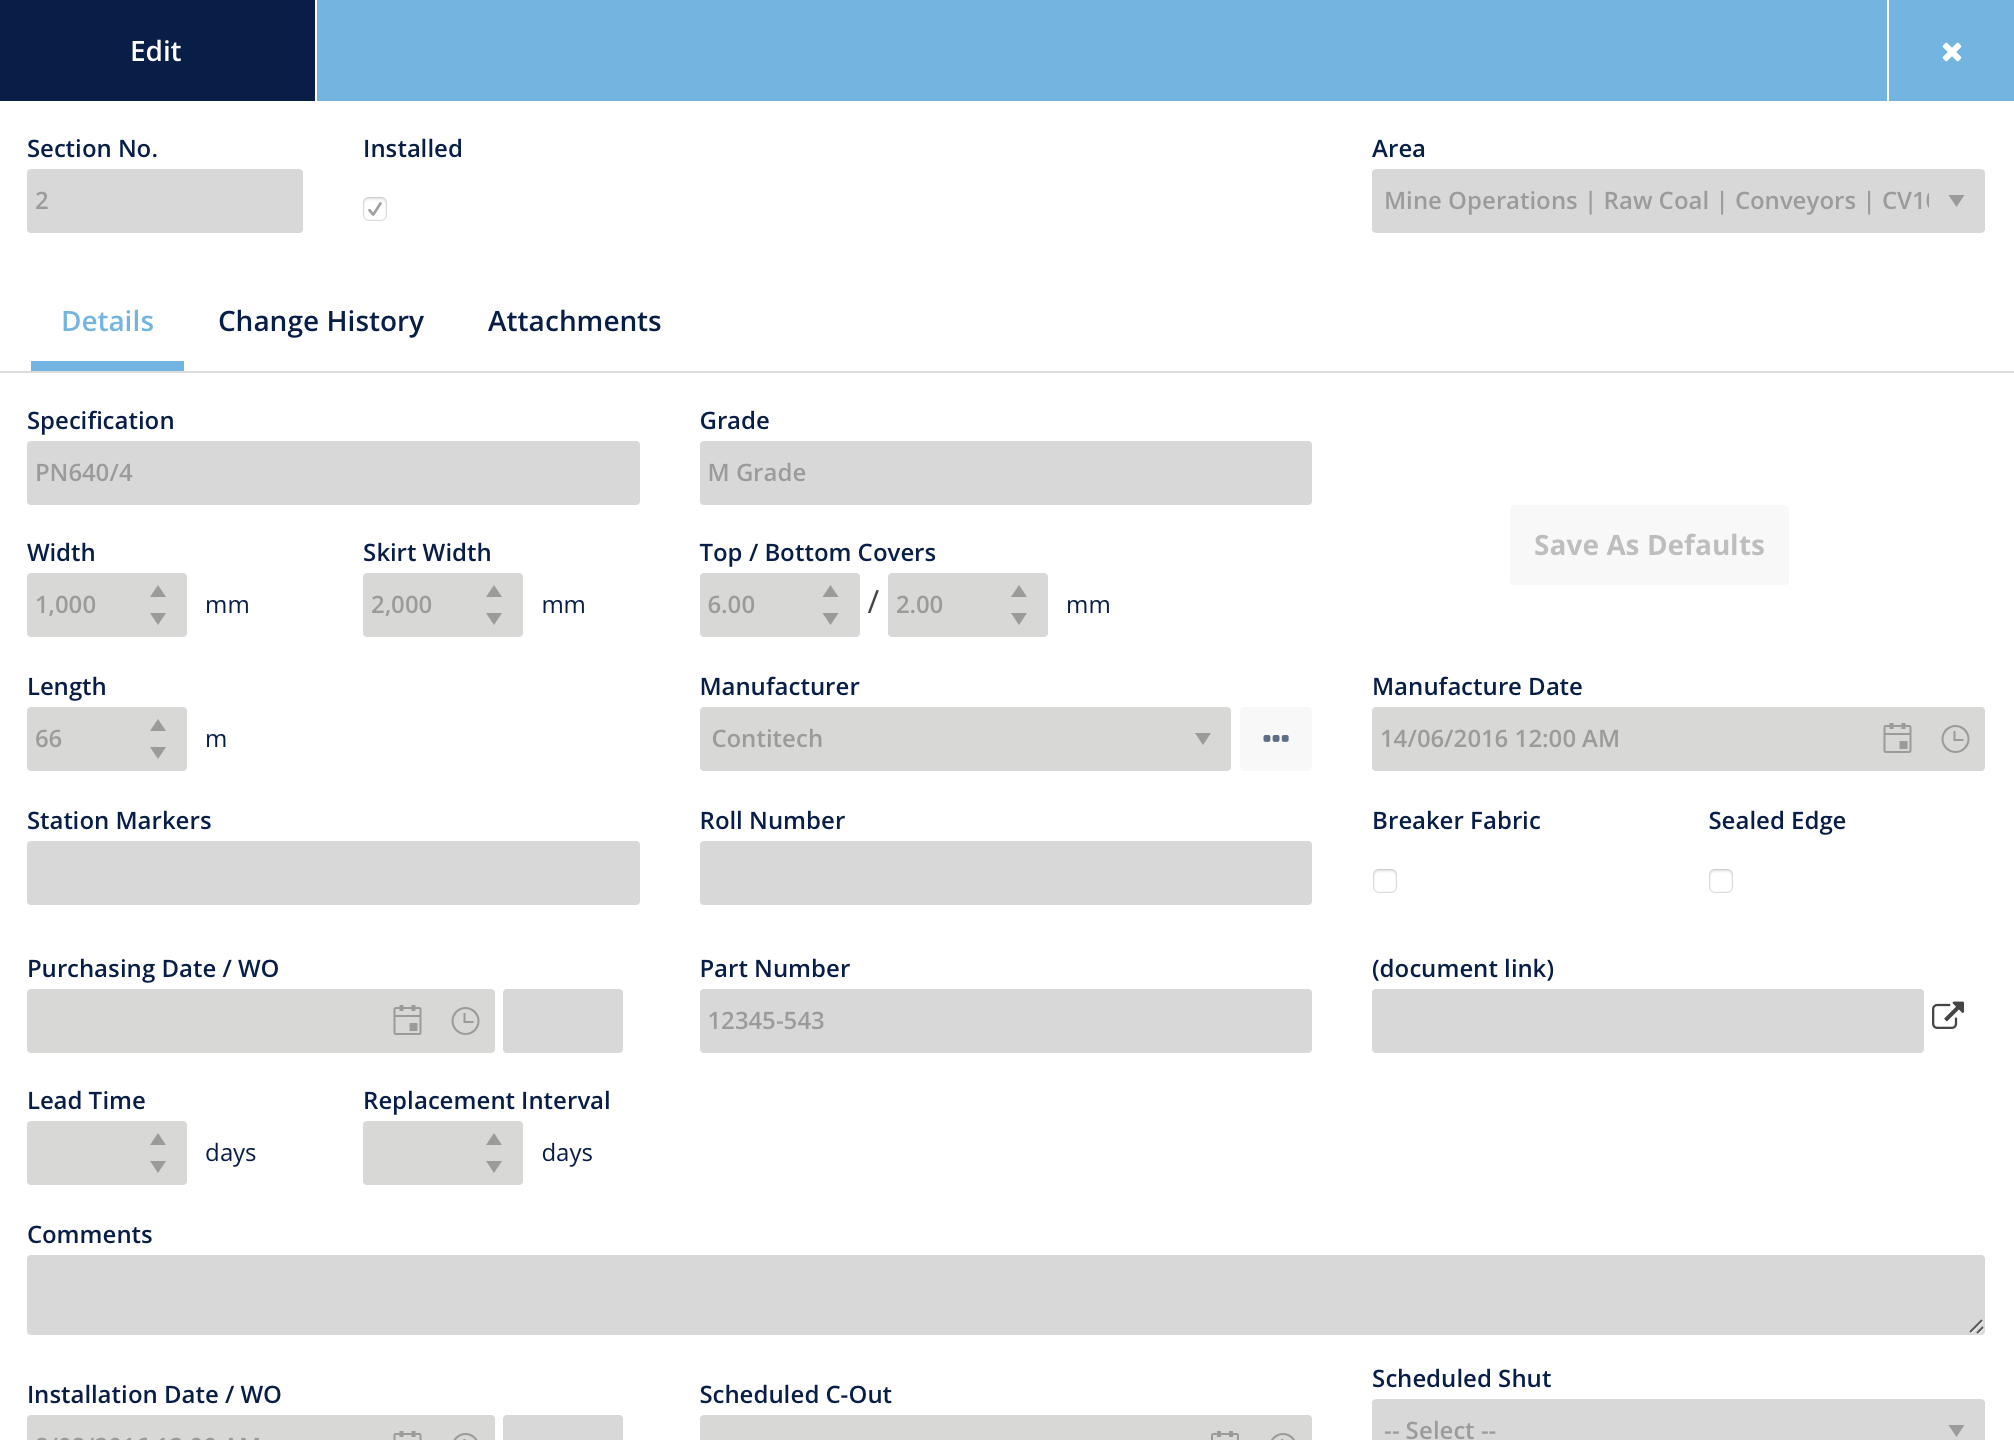This screenshot has width=2014, height=1440.
Task: Click the Comments text area
Action: click(1006, 1295)
